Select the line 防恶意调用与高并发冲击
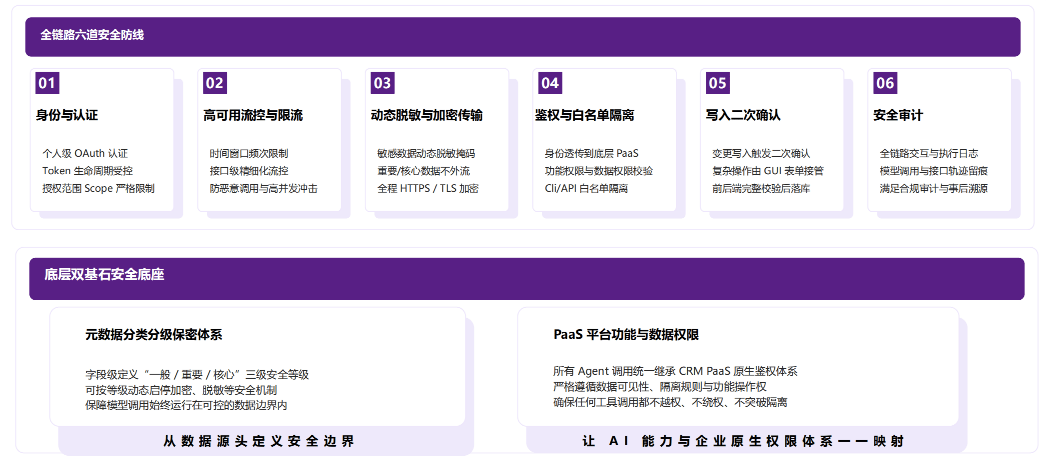This screenshot has width=1046, height=467. 264,188
